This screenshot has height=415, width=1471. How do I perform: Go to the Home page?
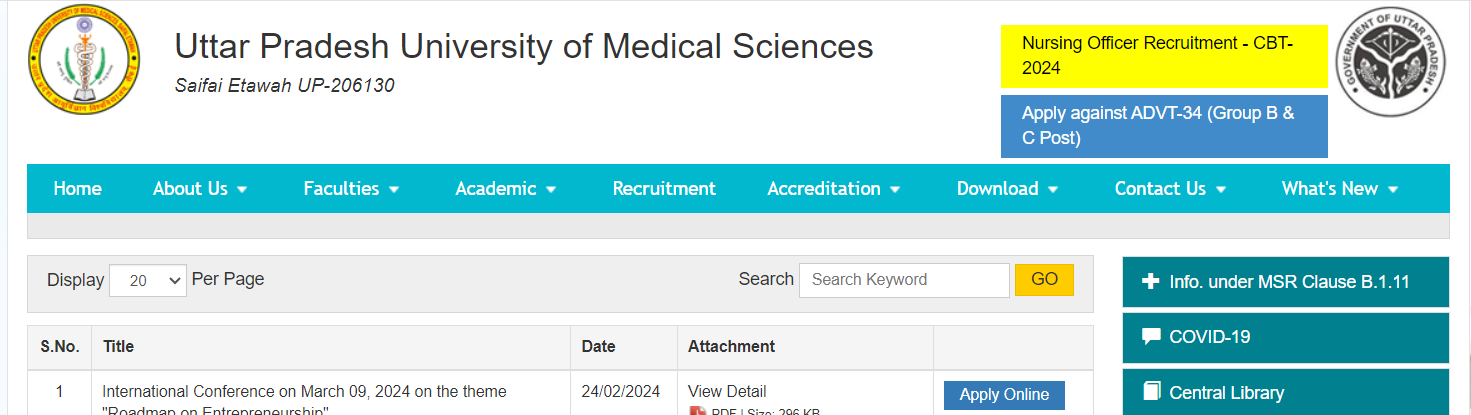coord(78,188)
